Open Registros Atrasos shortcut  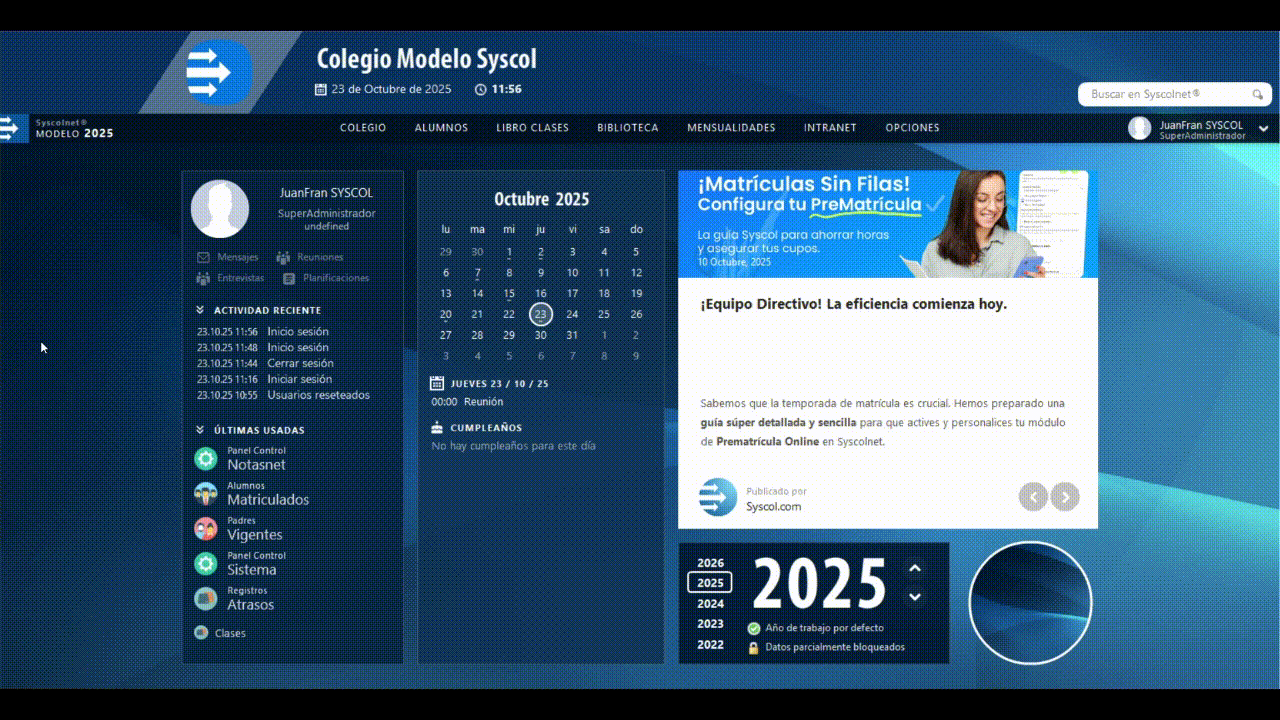click(x=235, y=599)
